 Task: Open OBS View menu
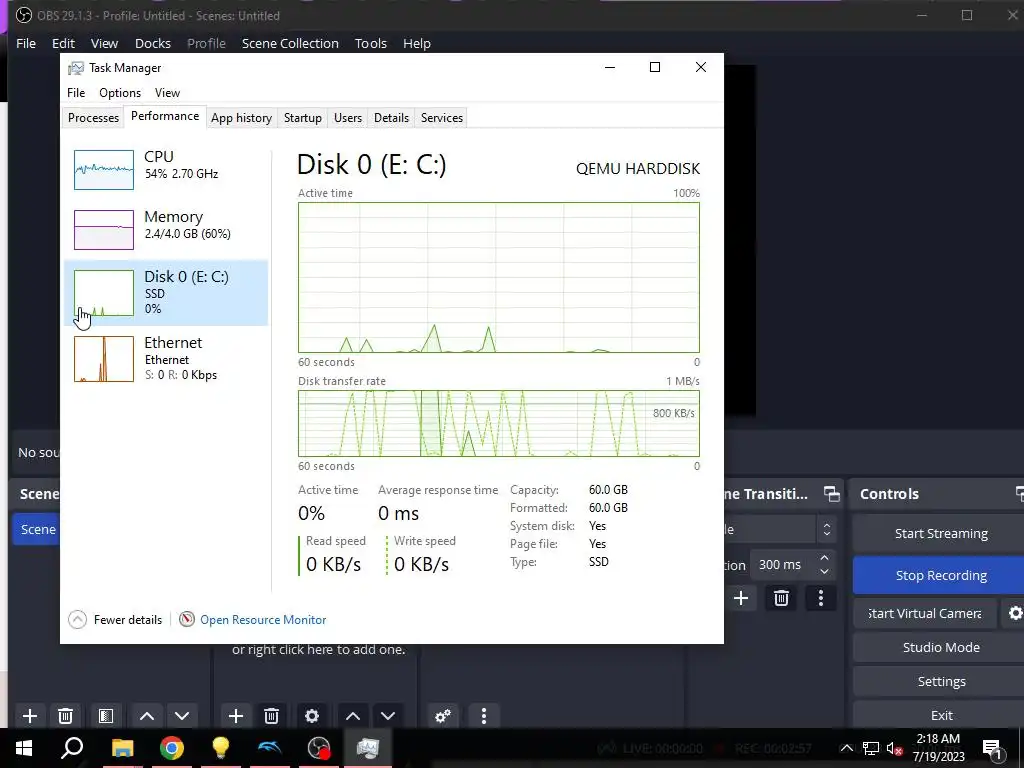[x=104, y=43]
